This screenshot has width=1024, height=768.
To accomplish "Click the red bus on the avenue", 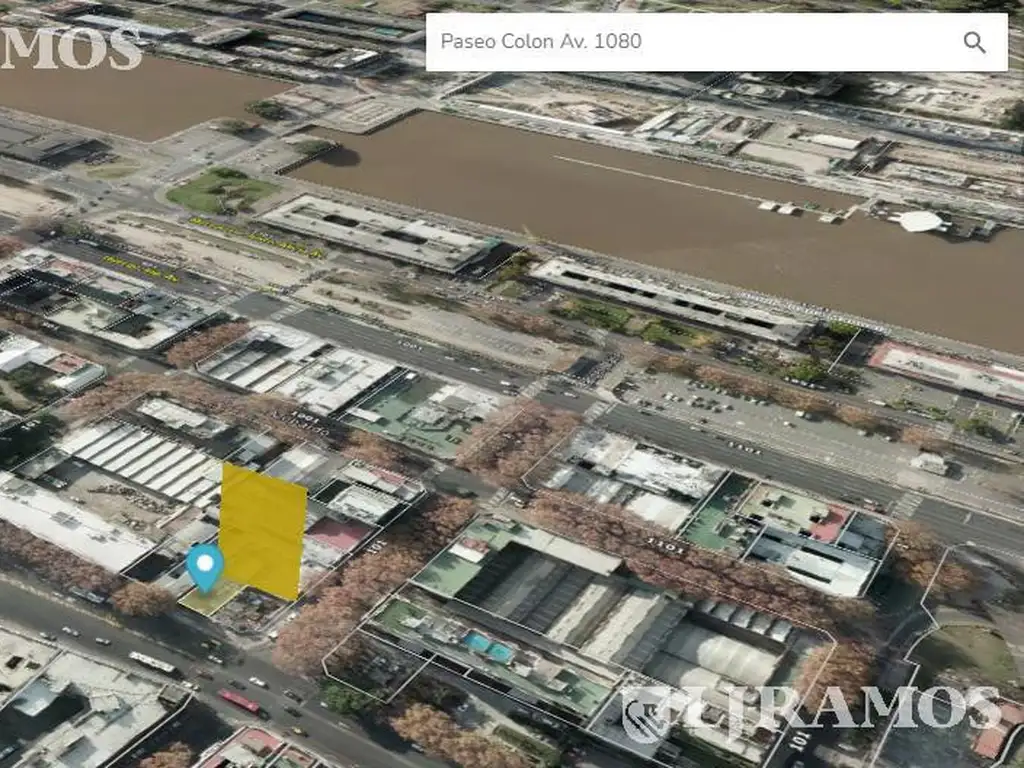I will tap(240, 701).
